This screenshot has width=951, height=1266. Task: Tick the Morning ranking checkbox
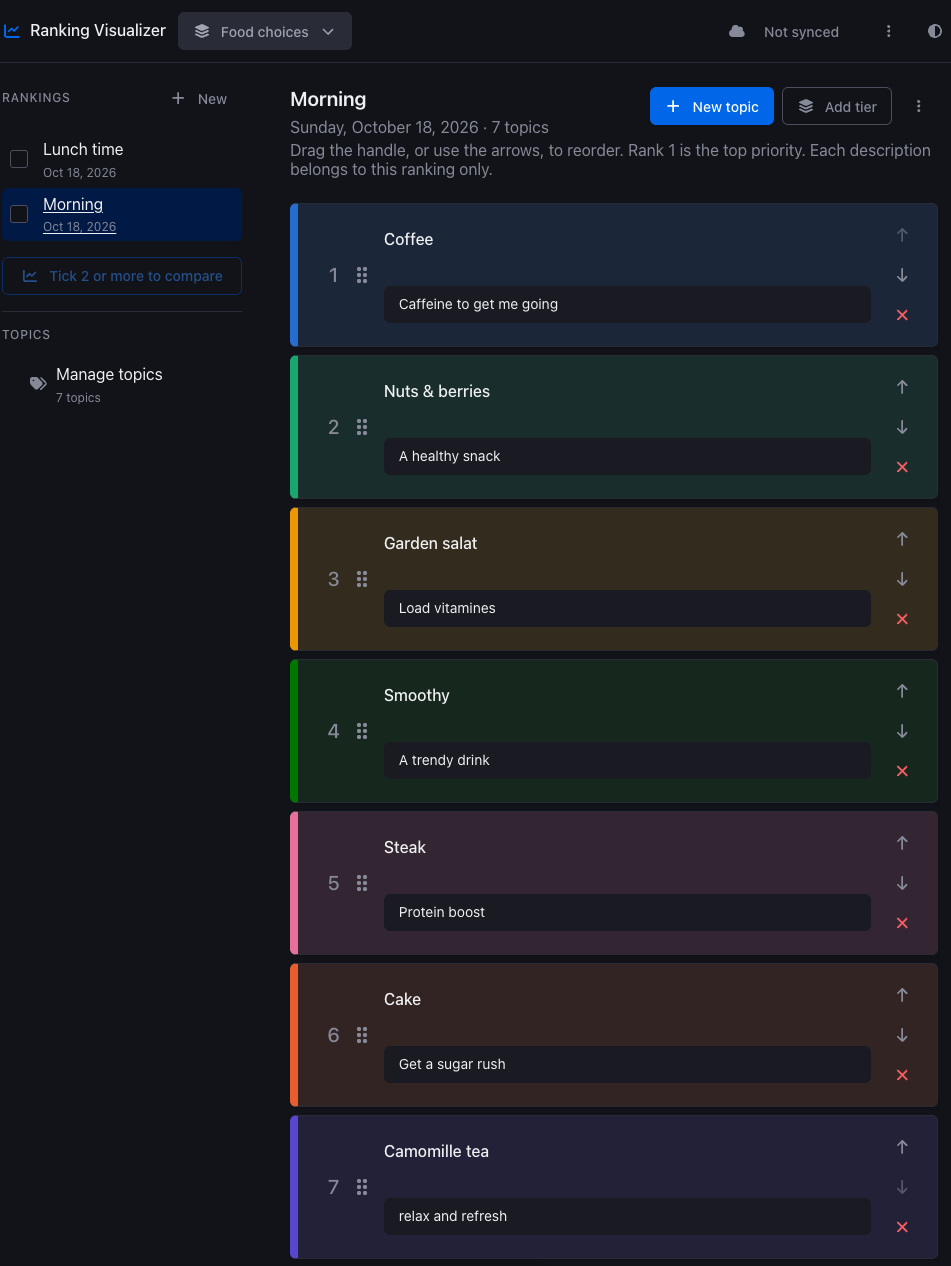(x=19, y=214)
